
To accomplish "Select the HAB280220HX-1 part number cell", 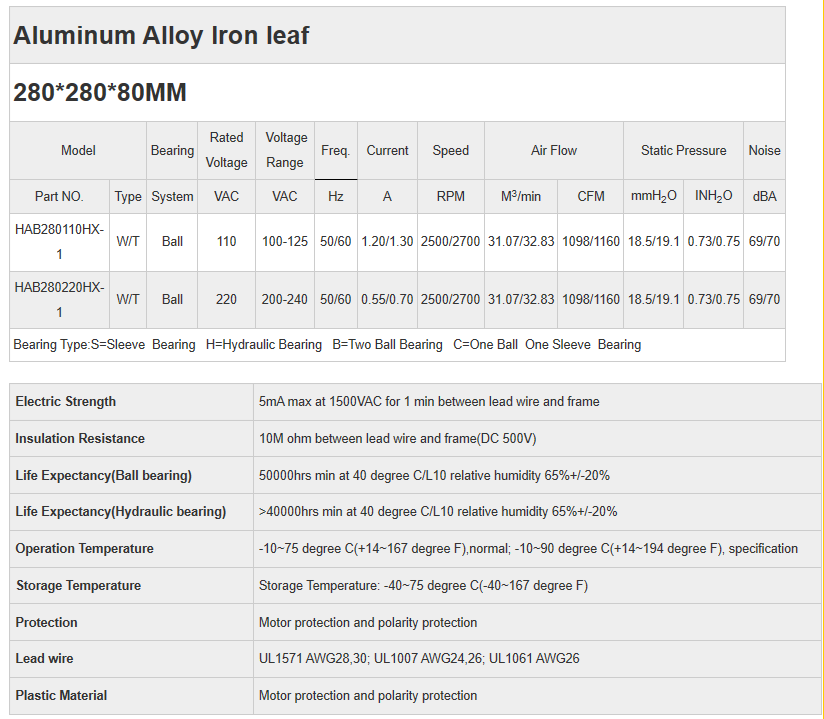I will [59, 299].
